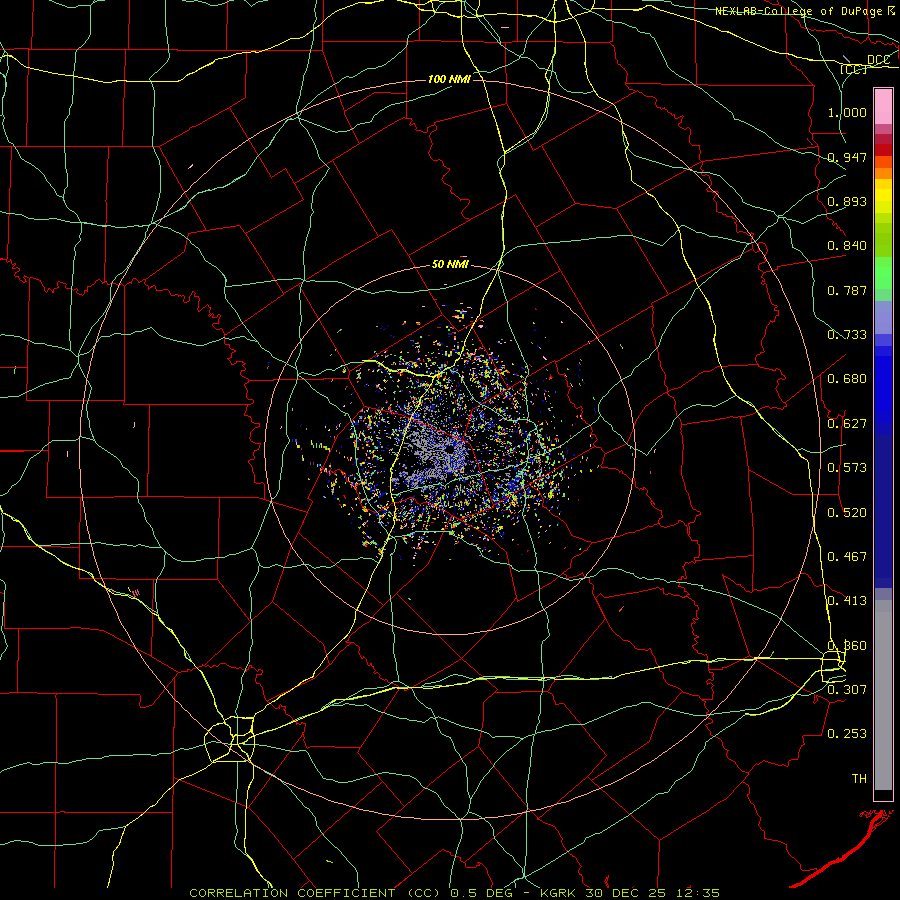Click the 0.520 color scale label
This screenshot has width=900, height=900.
pyautogui.click(x=847, y=513)
